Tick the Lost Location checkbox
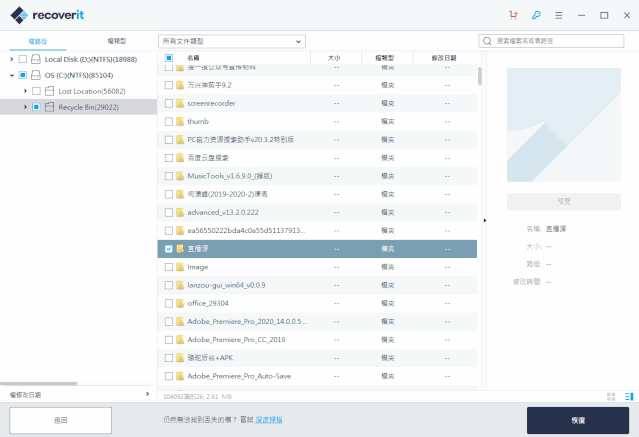Viewport: 639px width, 437px height. [36, 91]
